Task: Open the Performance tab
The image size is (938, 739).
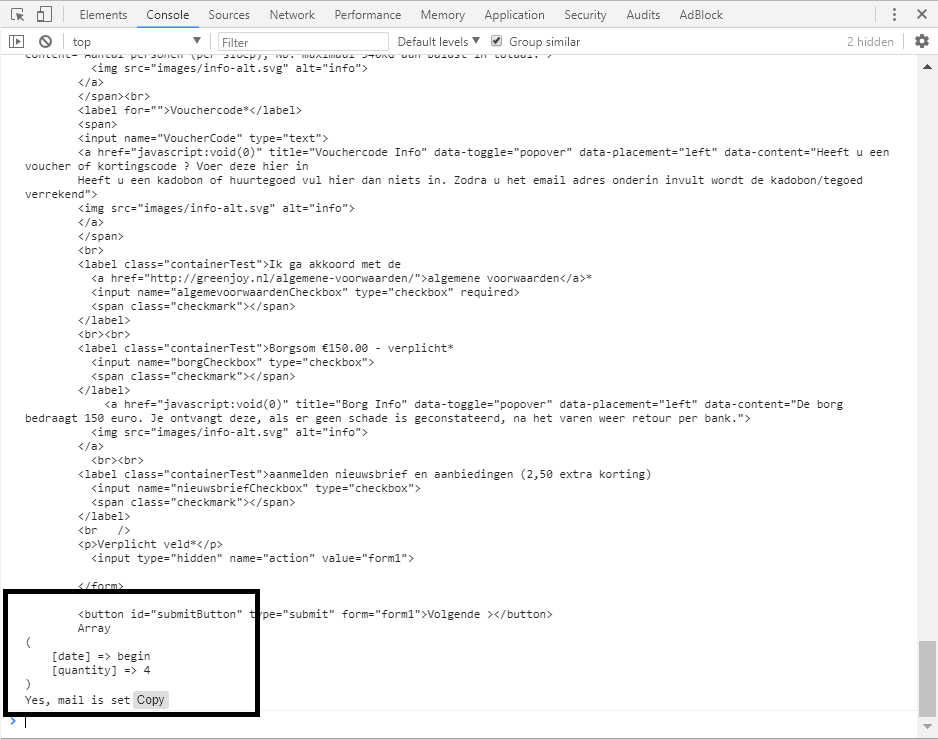Action: click(367, 15)
